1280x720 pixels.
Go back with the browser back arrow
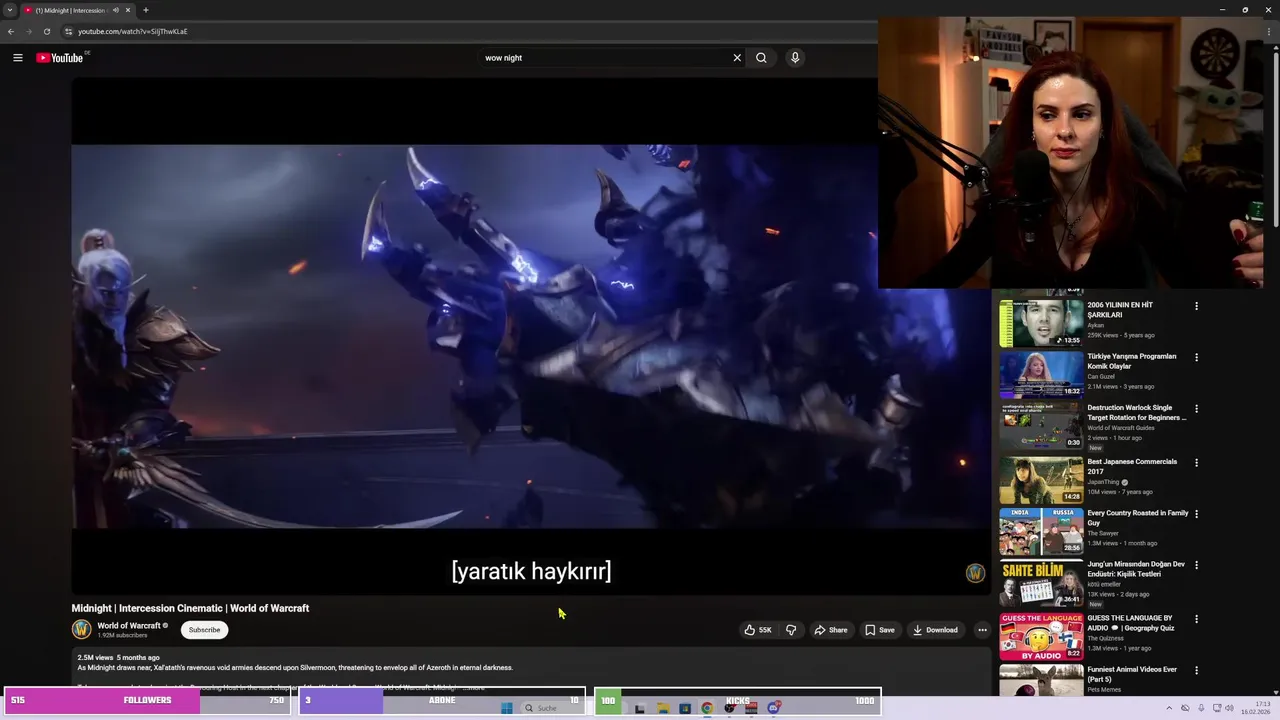click(11, 31)
